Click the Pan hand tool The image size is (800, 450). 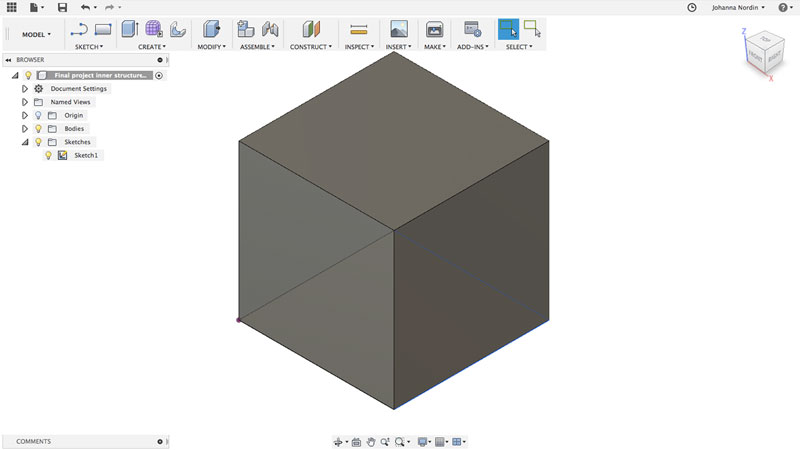(x=370, y=442)
